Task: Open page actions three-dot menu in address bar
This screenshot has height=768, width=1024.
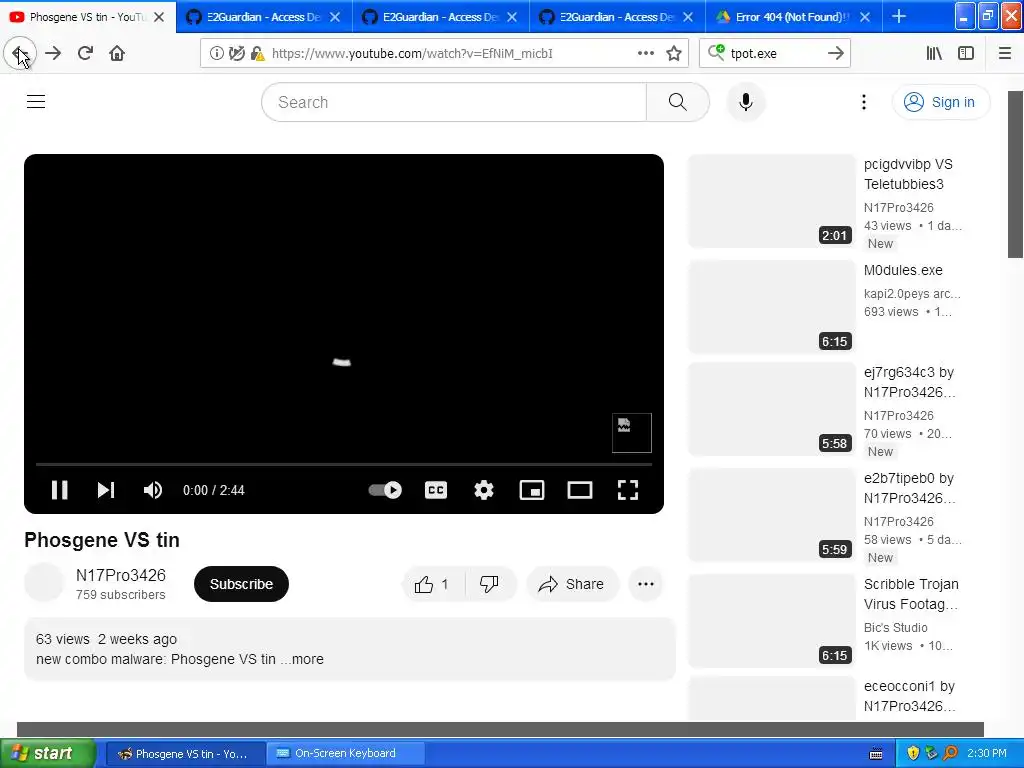Action: (x=646, y=54)
